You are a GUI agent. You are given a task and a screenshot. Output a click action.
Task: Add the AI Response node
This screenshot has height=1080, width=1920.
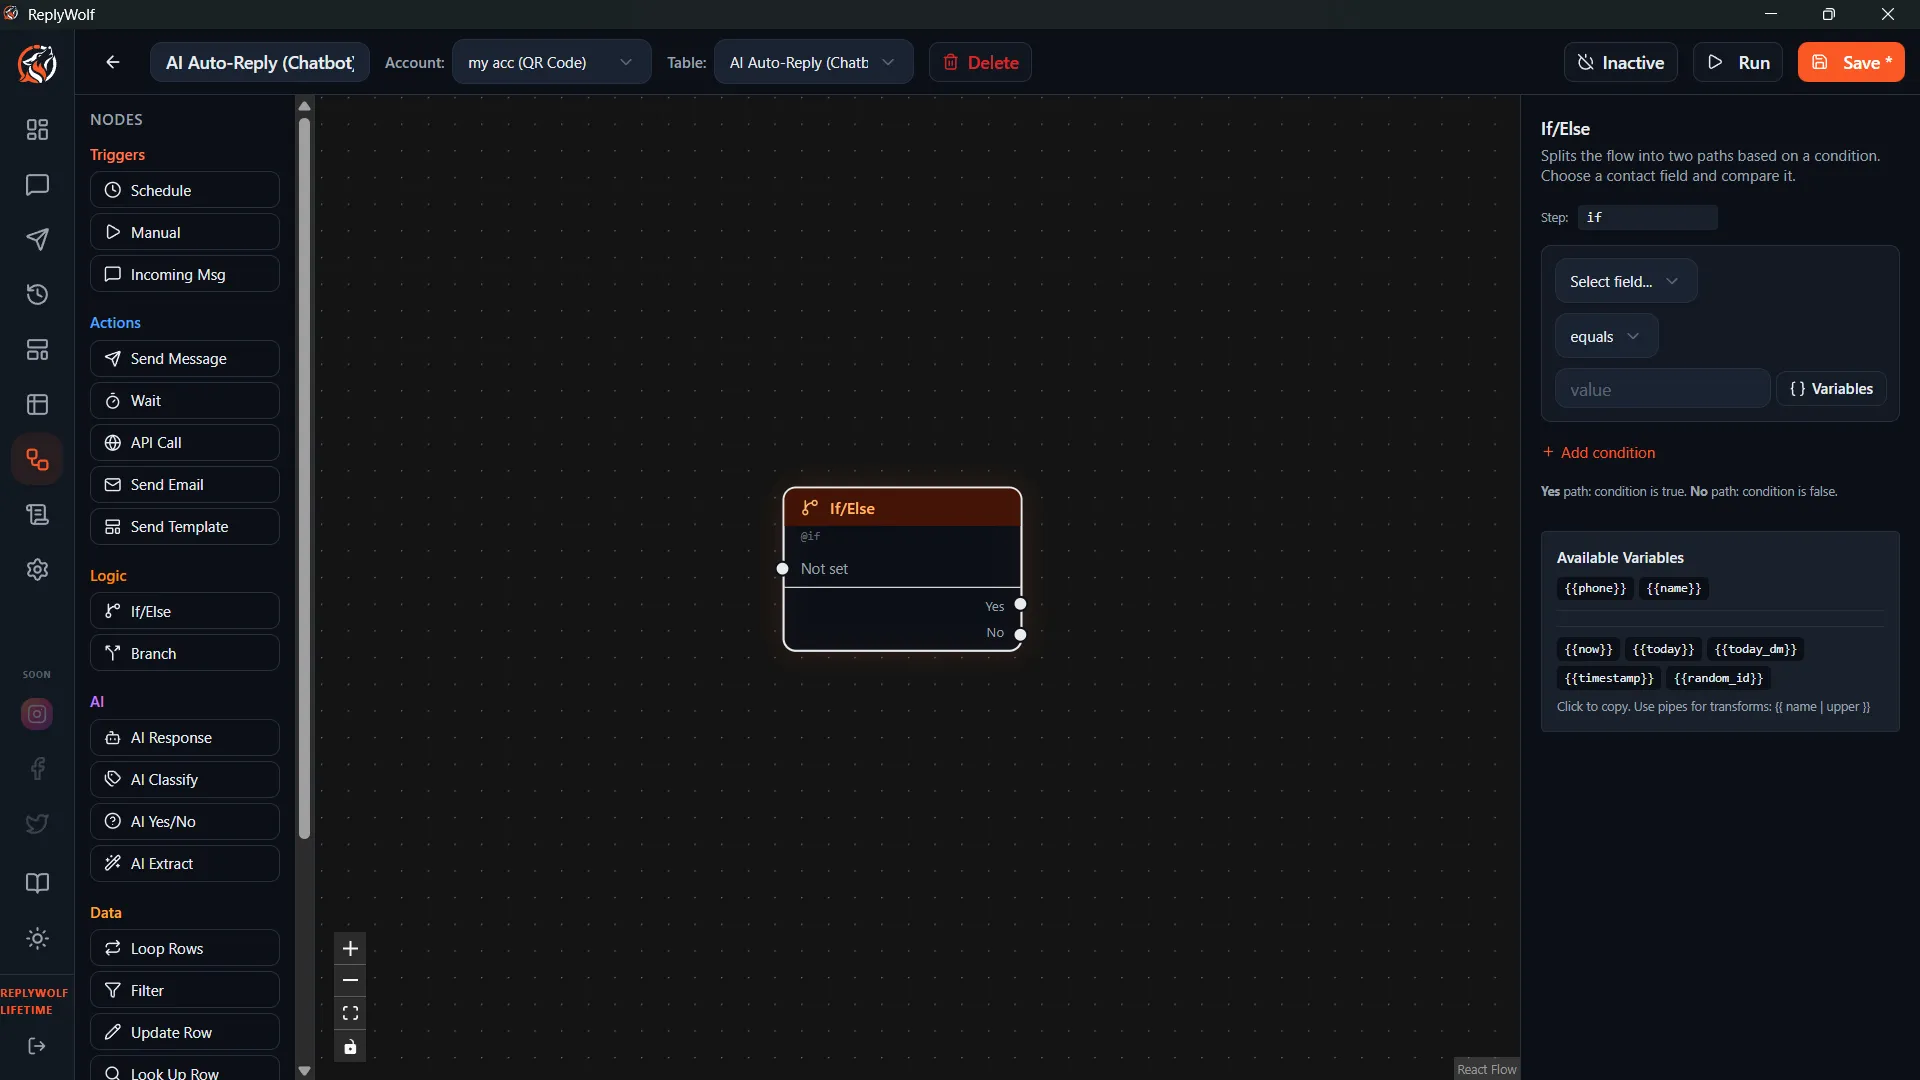click(185, 737)
